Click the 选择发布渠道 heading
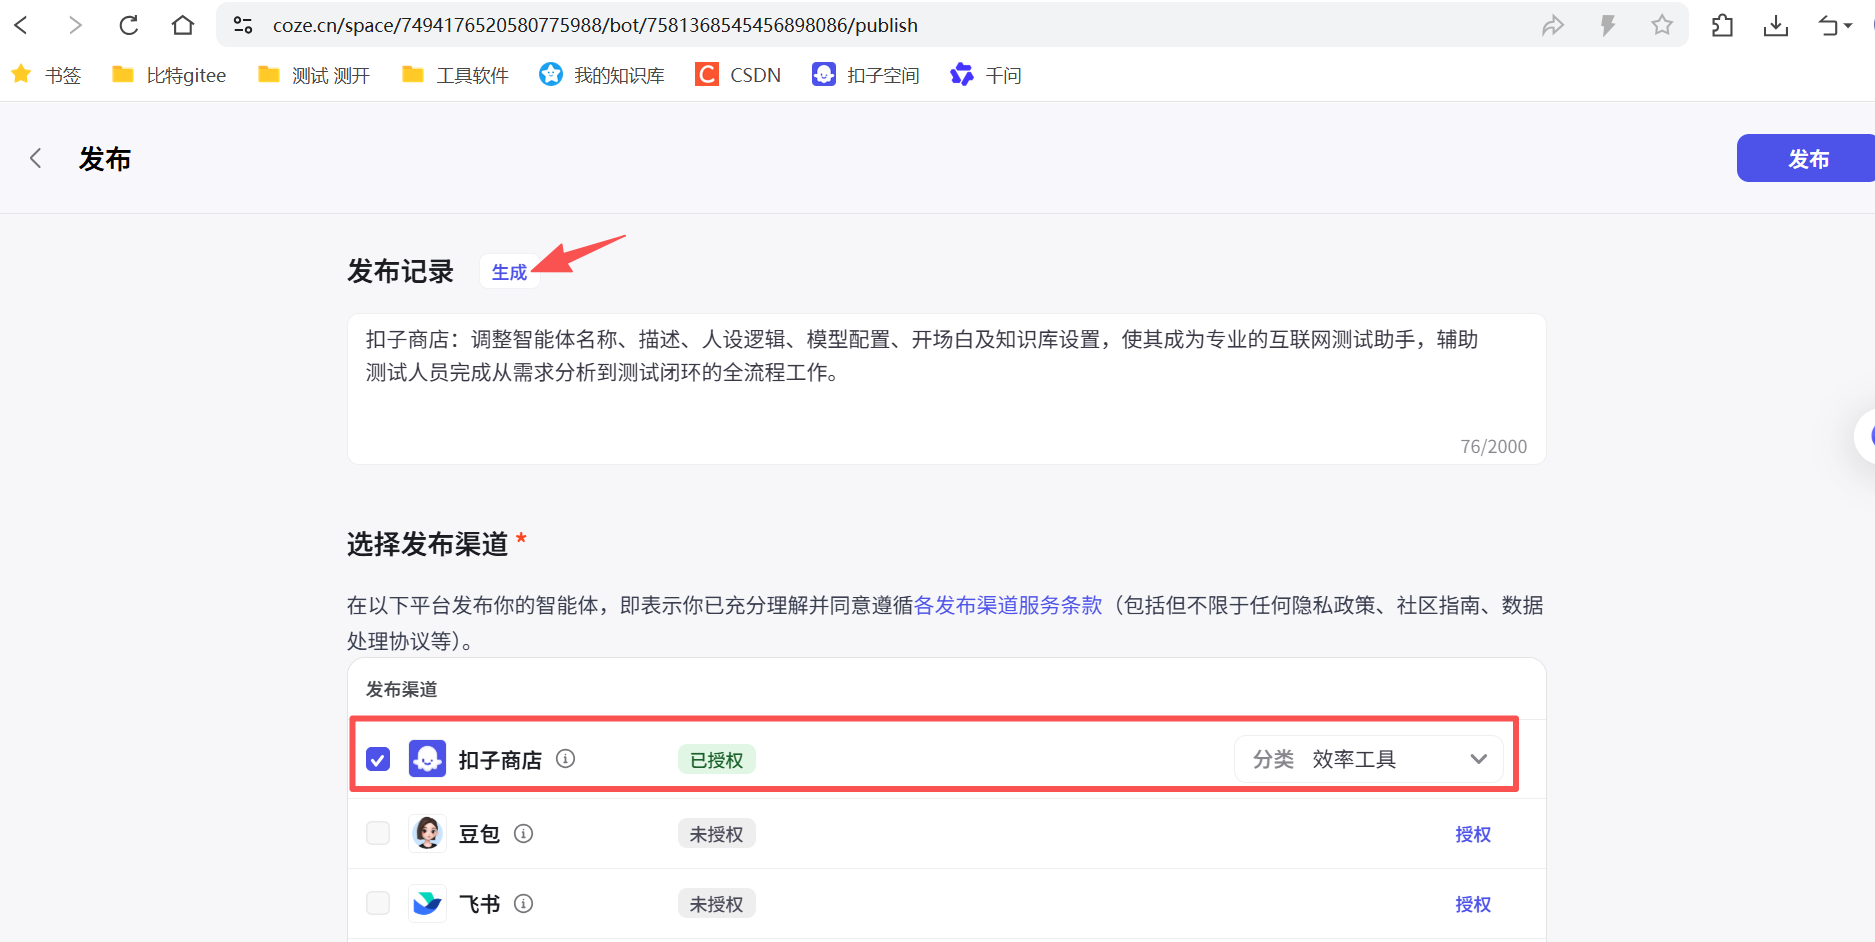The height and width of the screenshot is (942, 1875). point(428,544)
